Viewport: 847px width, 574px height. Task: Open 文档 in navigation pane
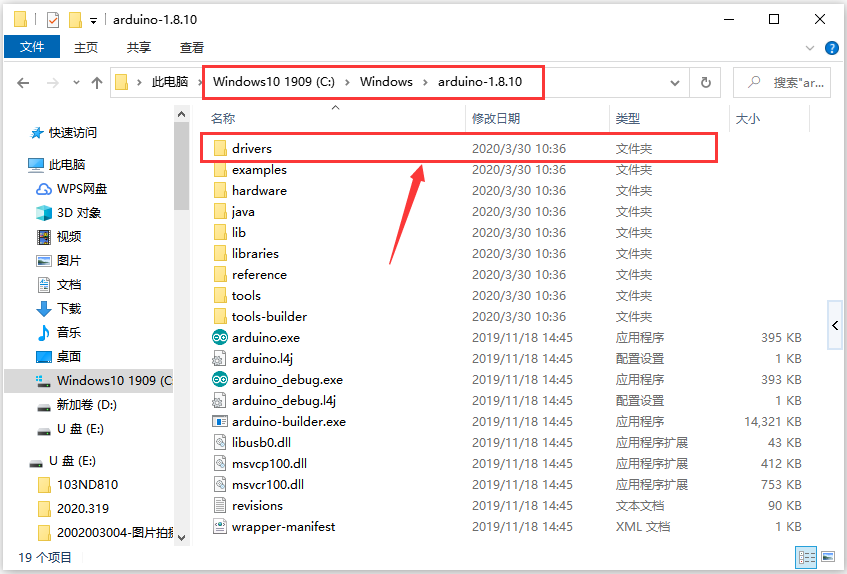coord(69,285)
